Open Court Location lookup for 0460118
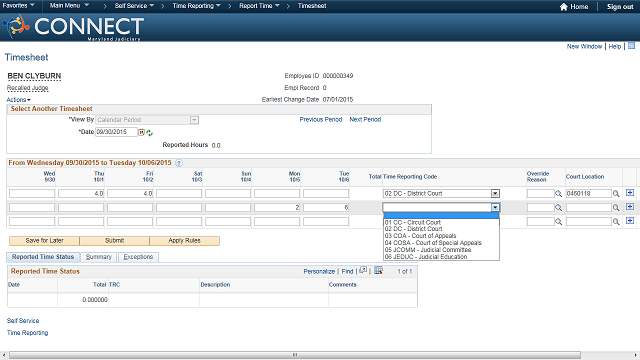The image size is (640, 360). pyautogui.click(x=616, y=194)
